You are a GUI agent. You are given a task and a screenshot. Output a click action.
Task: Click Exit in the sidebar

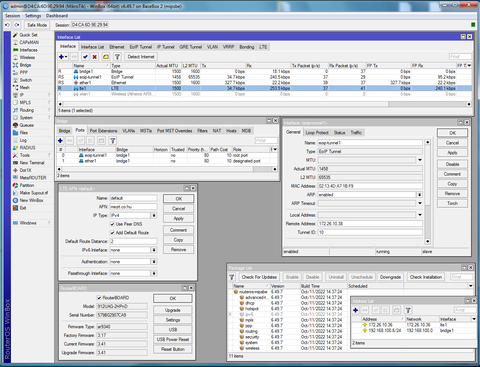click(23, 208)
